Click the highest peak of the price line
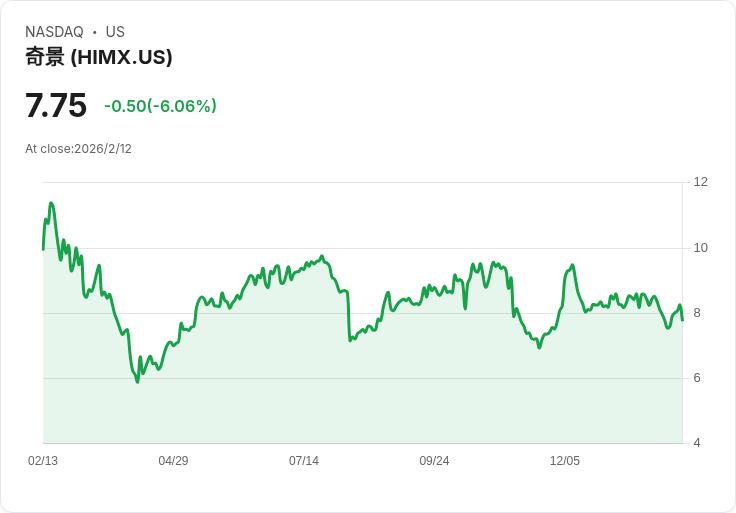 click(x=51, y=203)
